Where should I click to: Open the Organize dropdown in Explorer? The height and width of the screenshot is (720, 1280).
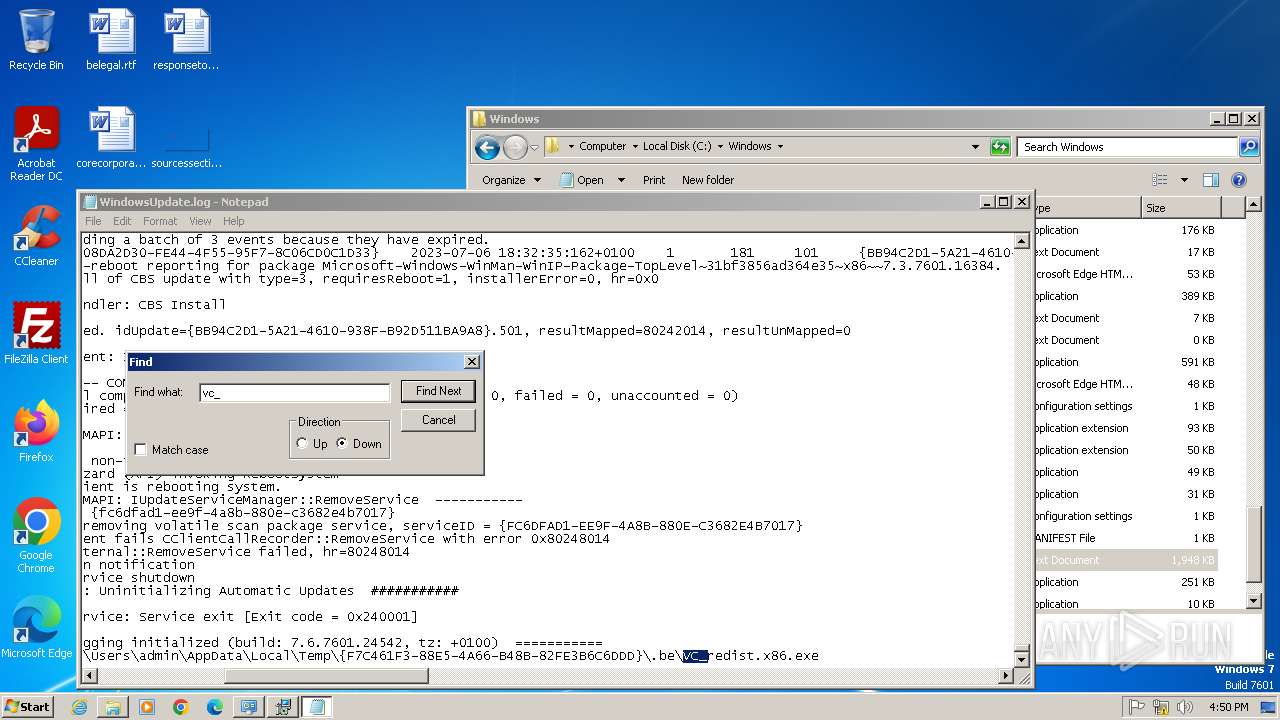[512, 180]
